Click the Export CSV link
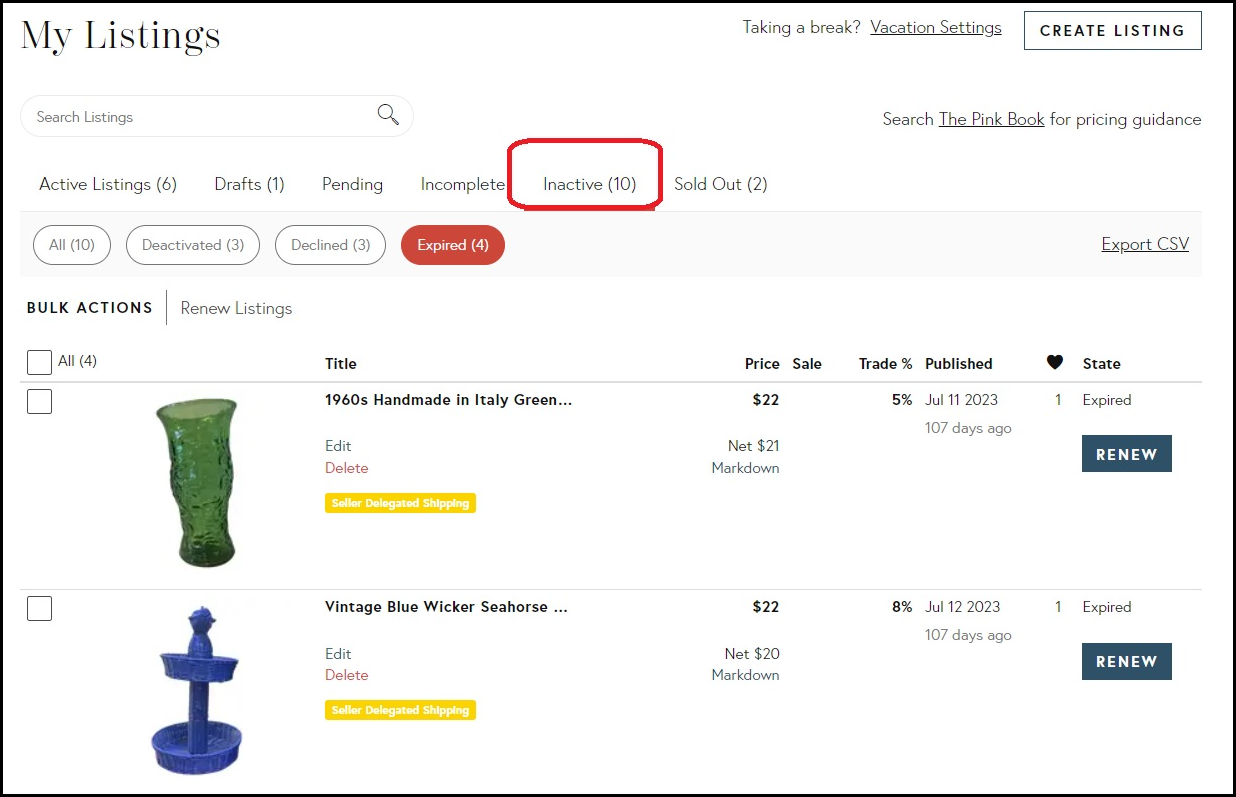This screenshot has width=1236, height=797. (1145, 244)
